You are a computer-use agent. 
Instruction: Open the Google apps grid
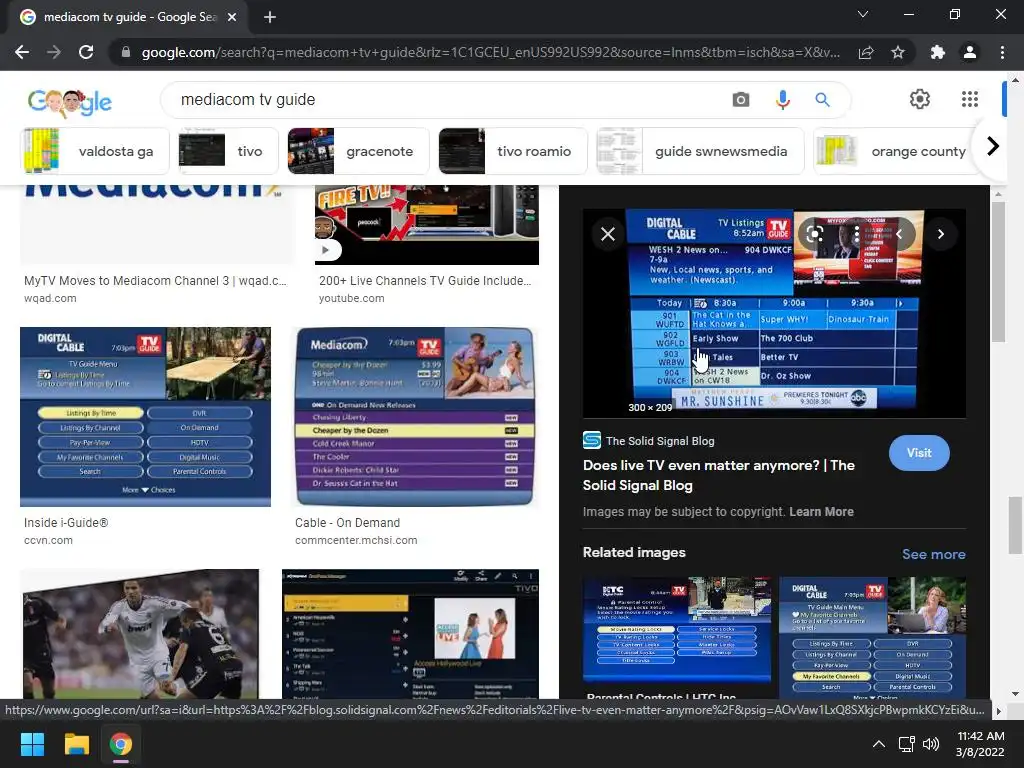tap(970, 99)
